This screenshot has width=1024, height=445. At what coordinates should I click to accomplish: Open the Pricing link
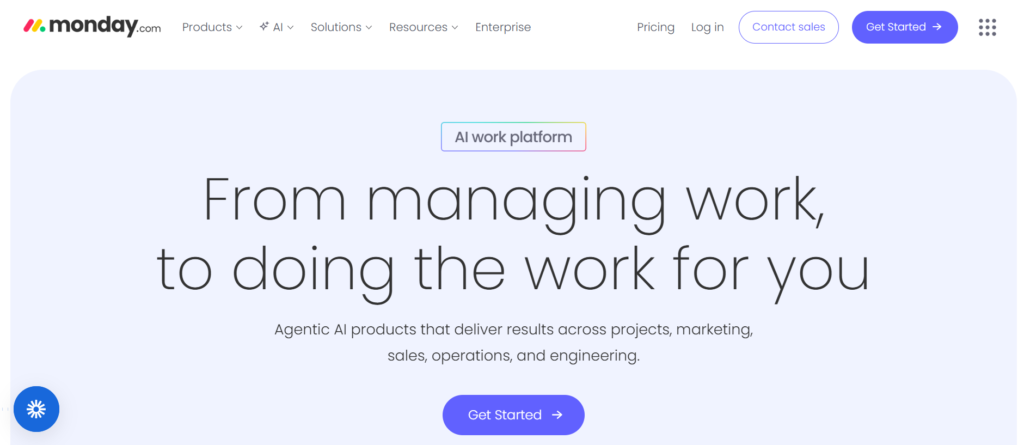(655, 27)
